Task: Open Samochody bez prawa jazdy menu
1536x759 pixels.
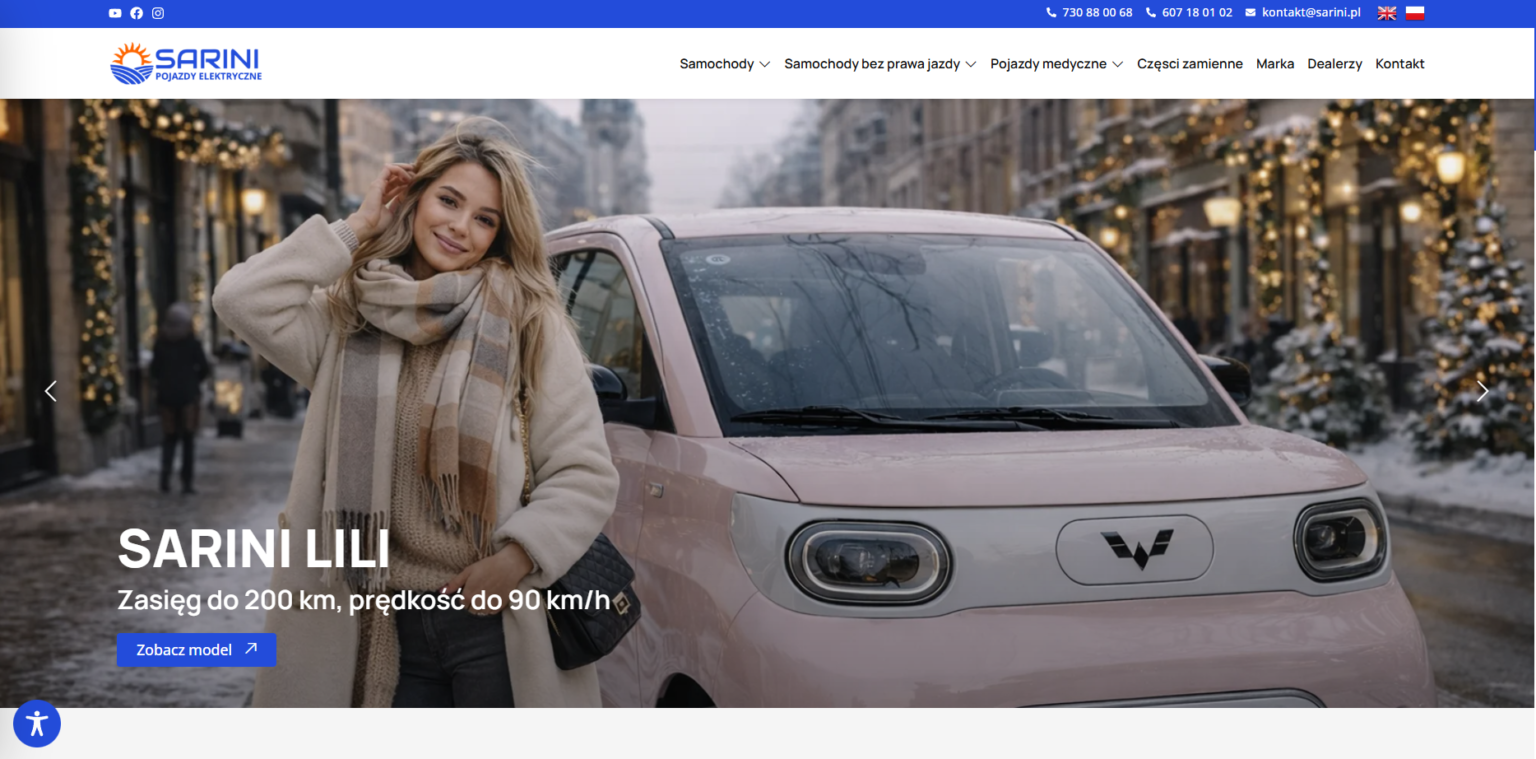Action: [872, 64]
